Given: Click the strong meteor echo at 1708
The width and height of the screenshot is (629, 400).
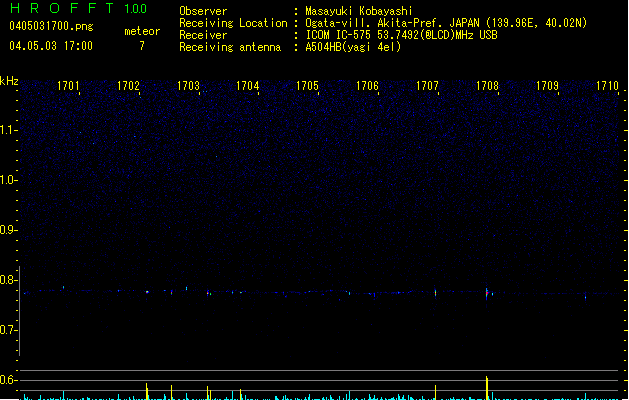Looking at the screenshot, I should point(487,294).
